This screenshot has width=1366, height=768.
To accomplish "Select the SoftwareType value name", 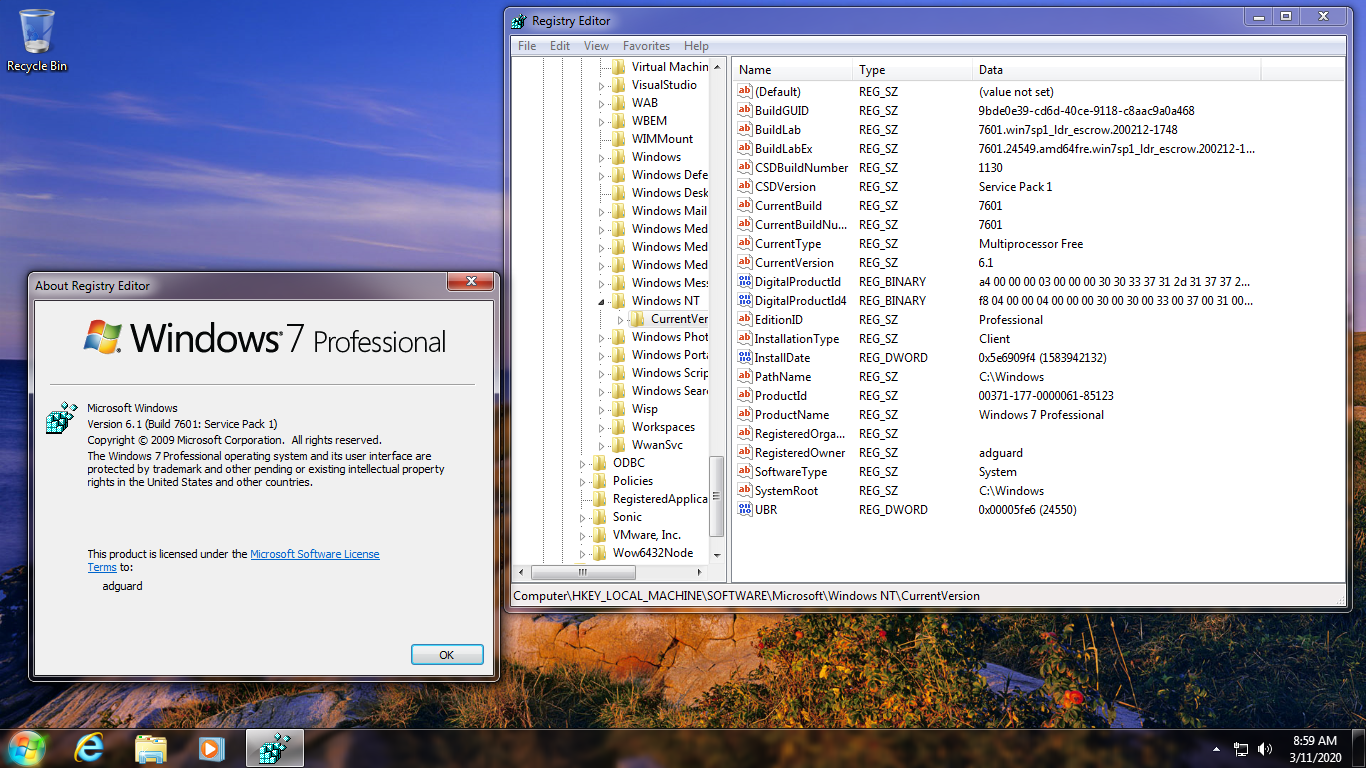I will tap(791, 472).
